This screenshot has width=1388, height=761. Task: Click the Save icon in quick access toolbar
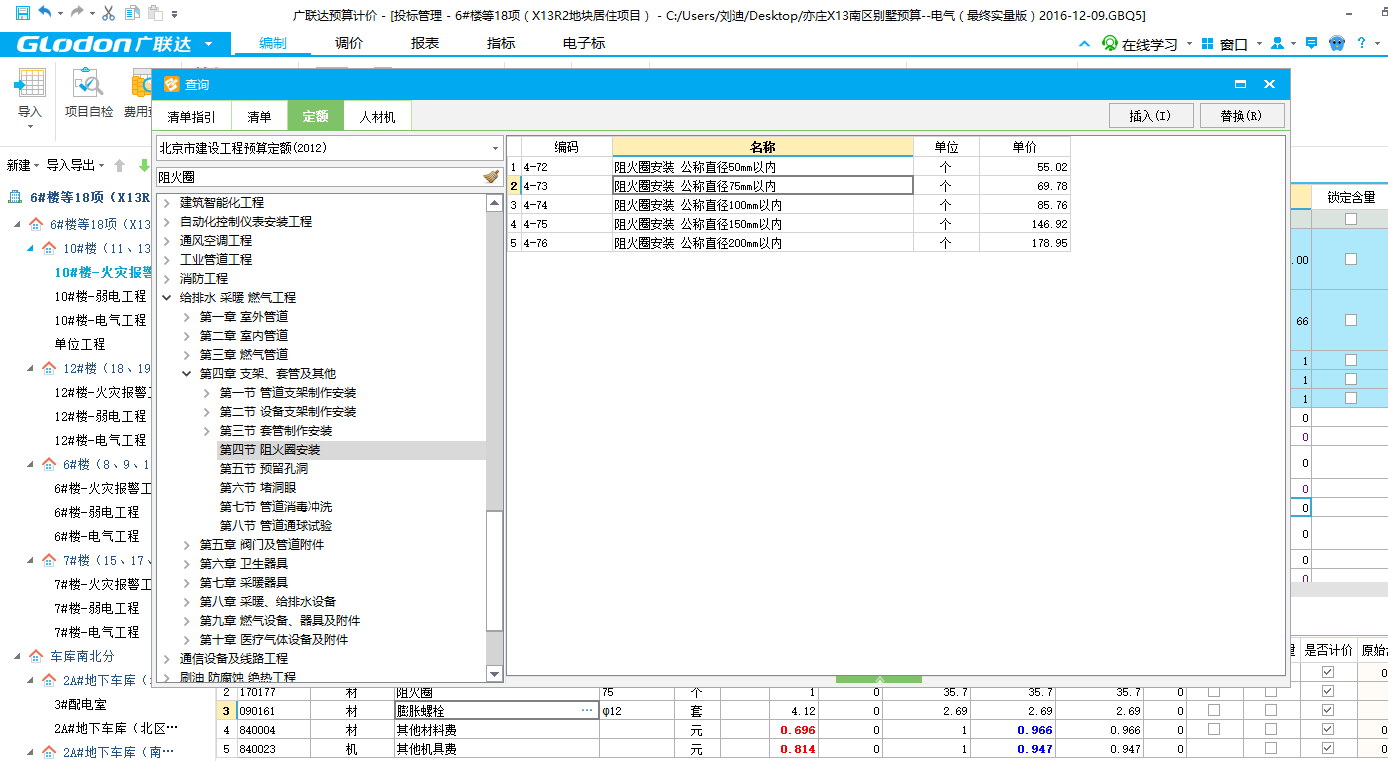coord(21,14)
